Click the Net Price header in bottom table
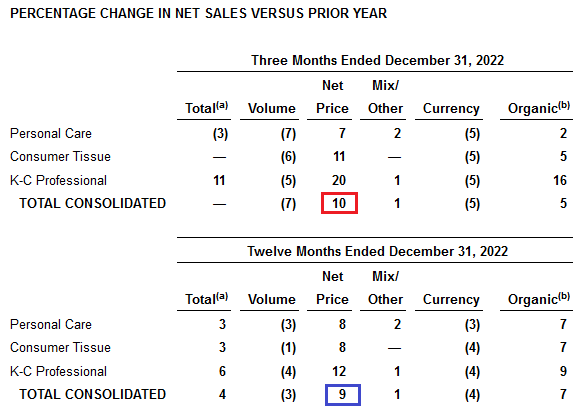The width and height of the screenshot is (583, 411). [x=332, y=288]
